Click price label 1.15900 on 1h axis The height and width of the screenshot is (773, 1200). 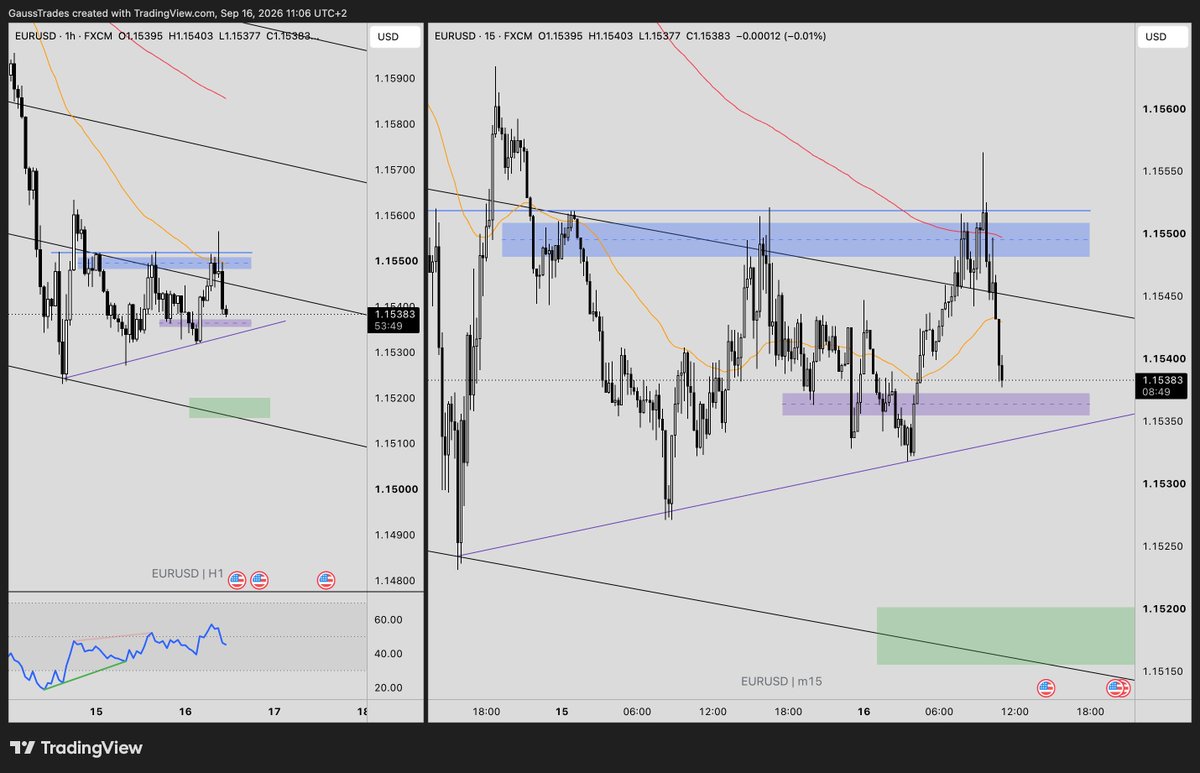pyautogui.click(x=396, y=79)
